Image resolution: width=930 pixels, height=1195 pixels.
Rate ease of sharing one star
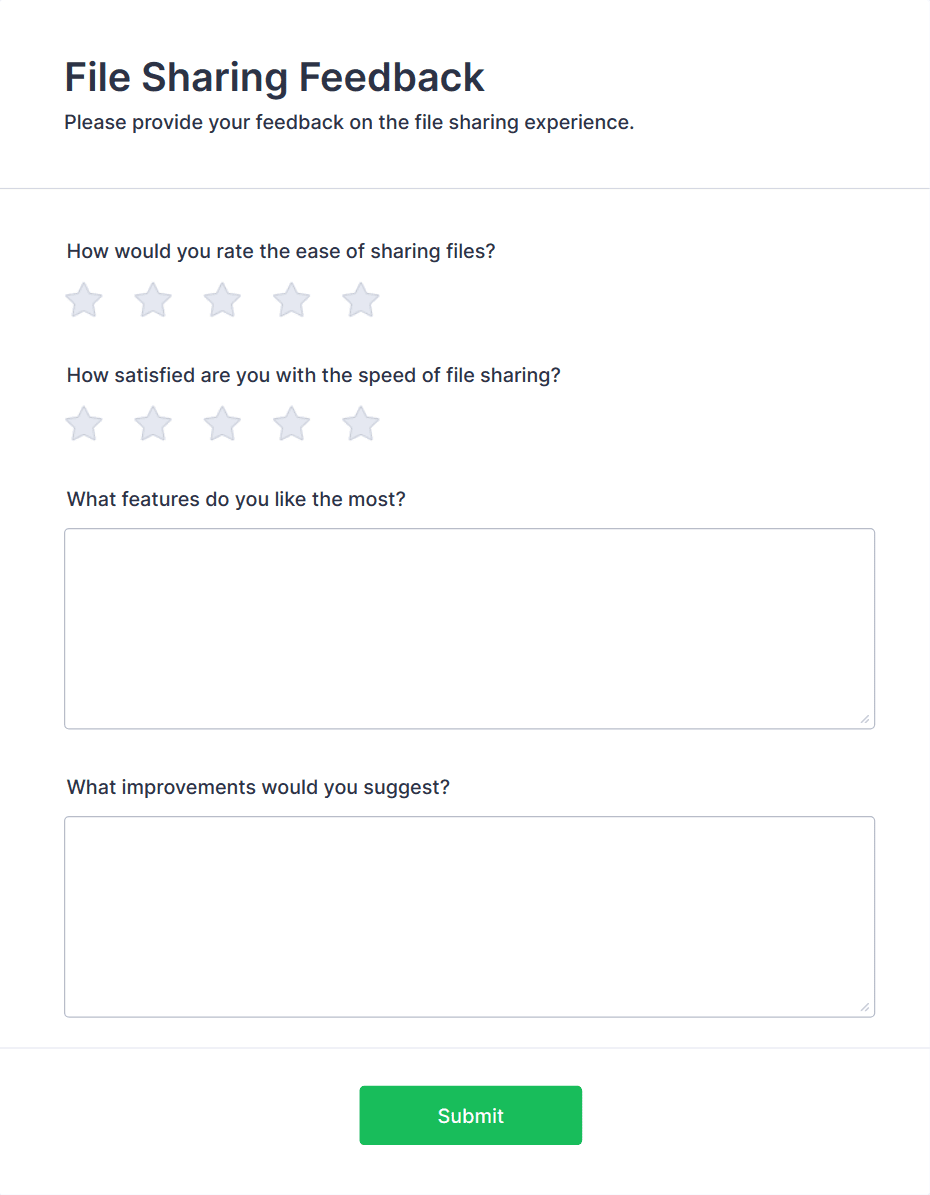pos(84,300)
